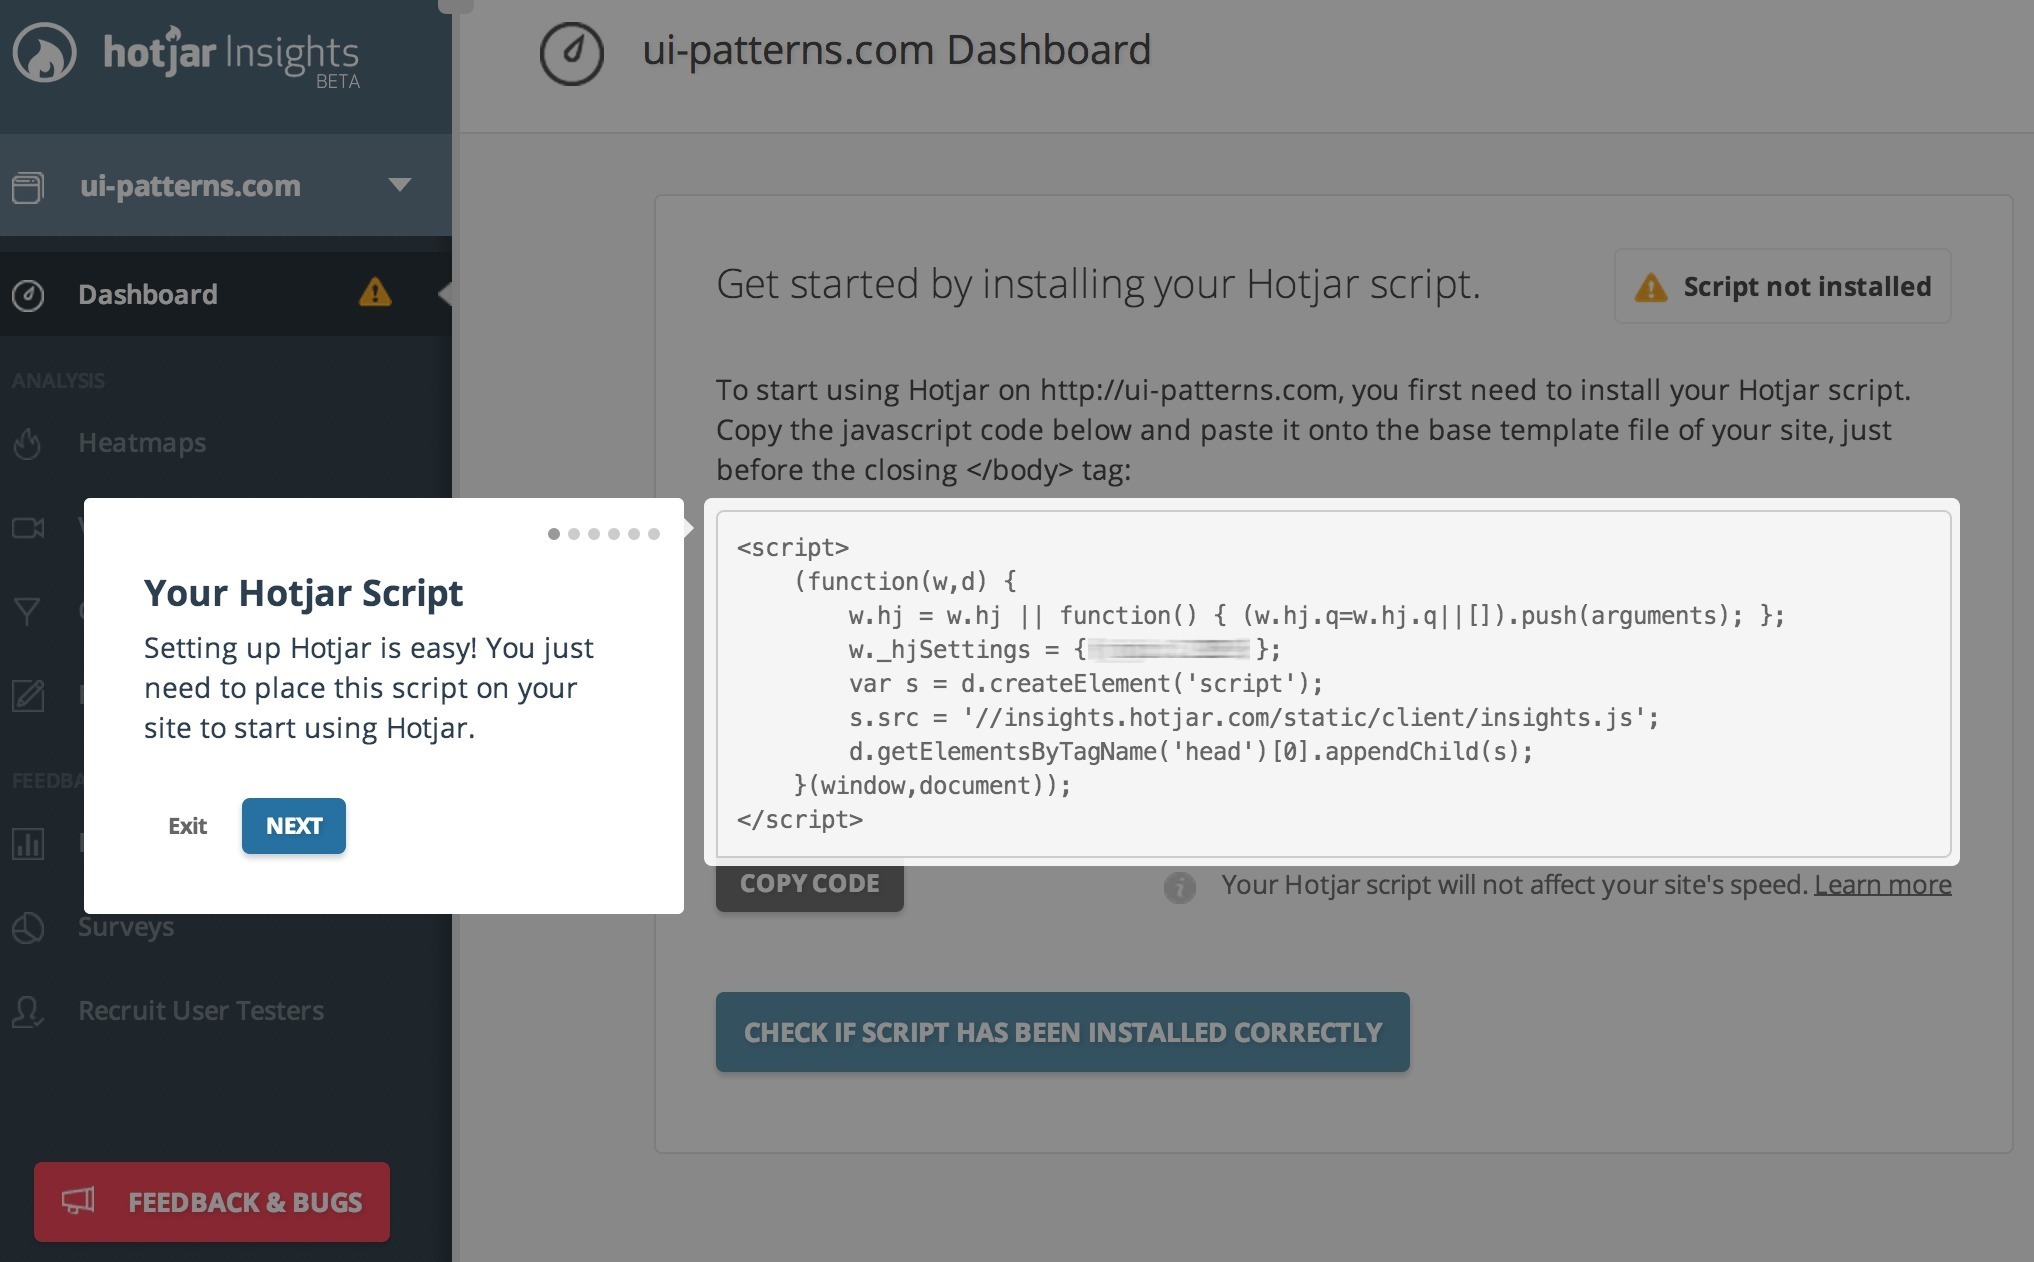Screen dimensions: 2034x1262
Task: Select the third tour progress dot
Action: pyautogui.click(x=594, y=534)
